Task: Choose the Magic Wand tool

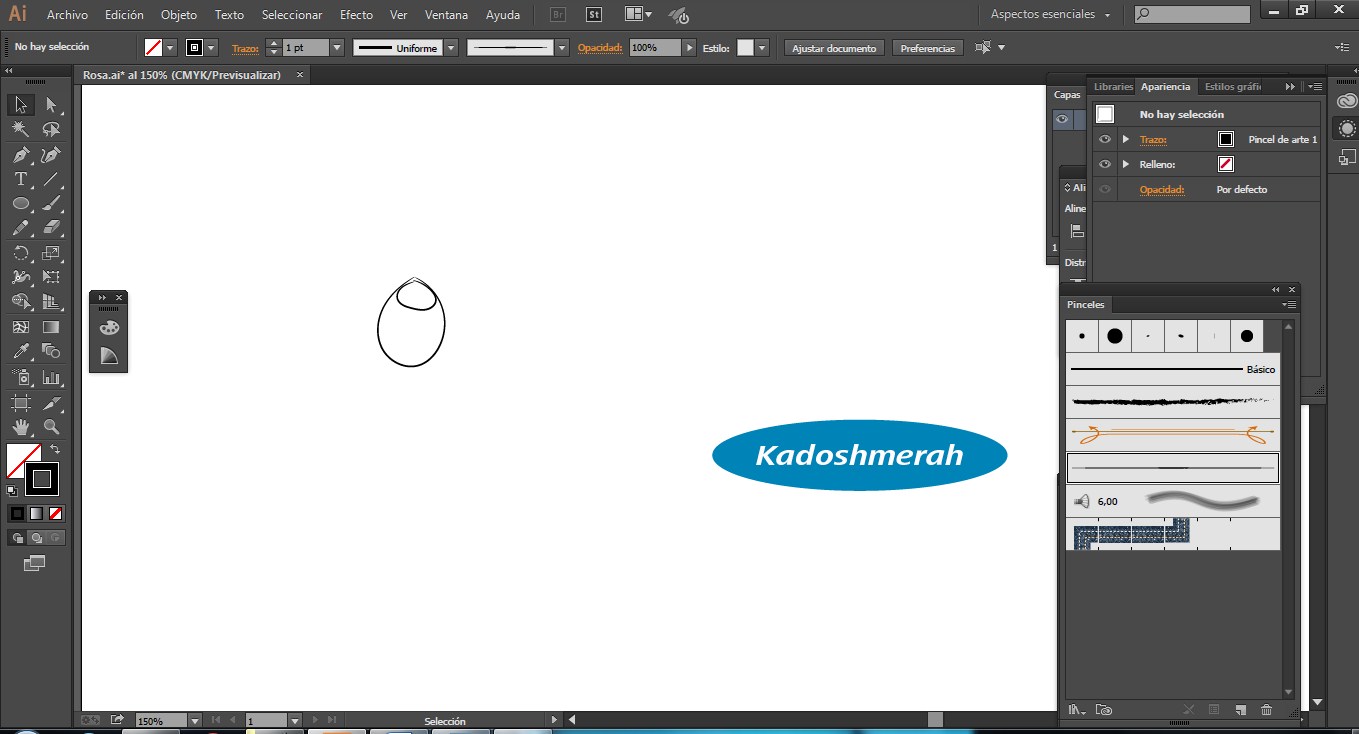Action: coord(20,129)
